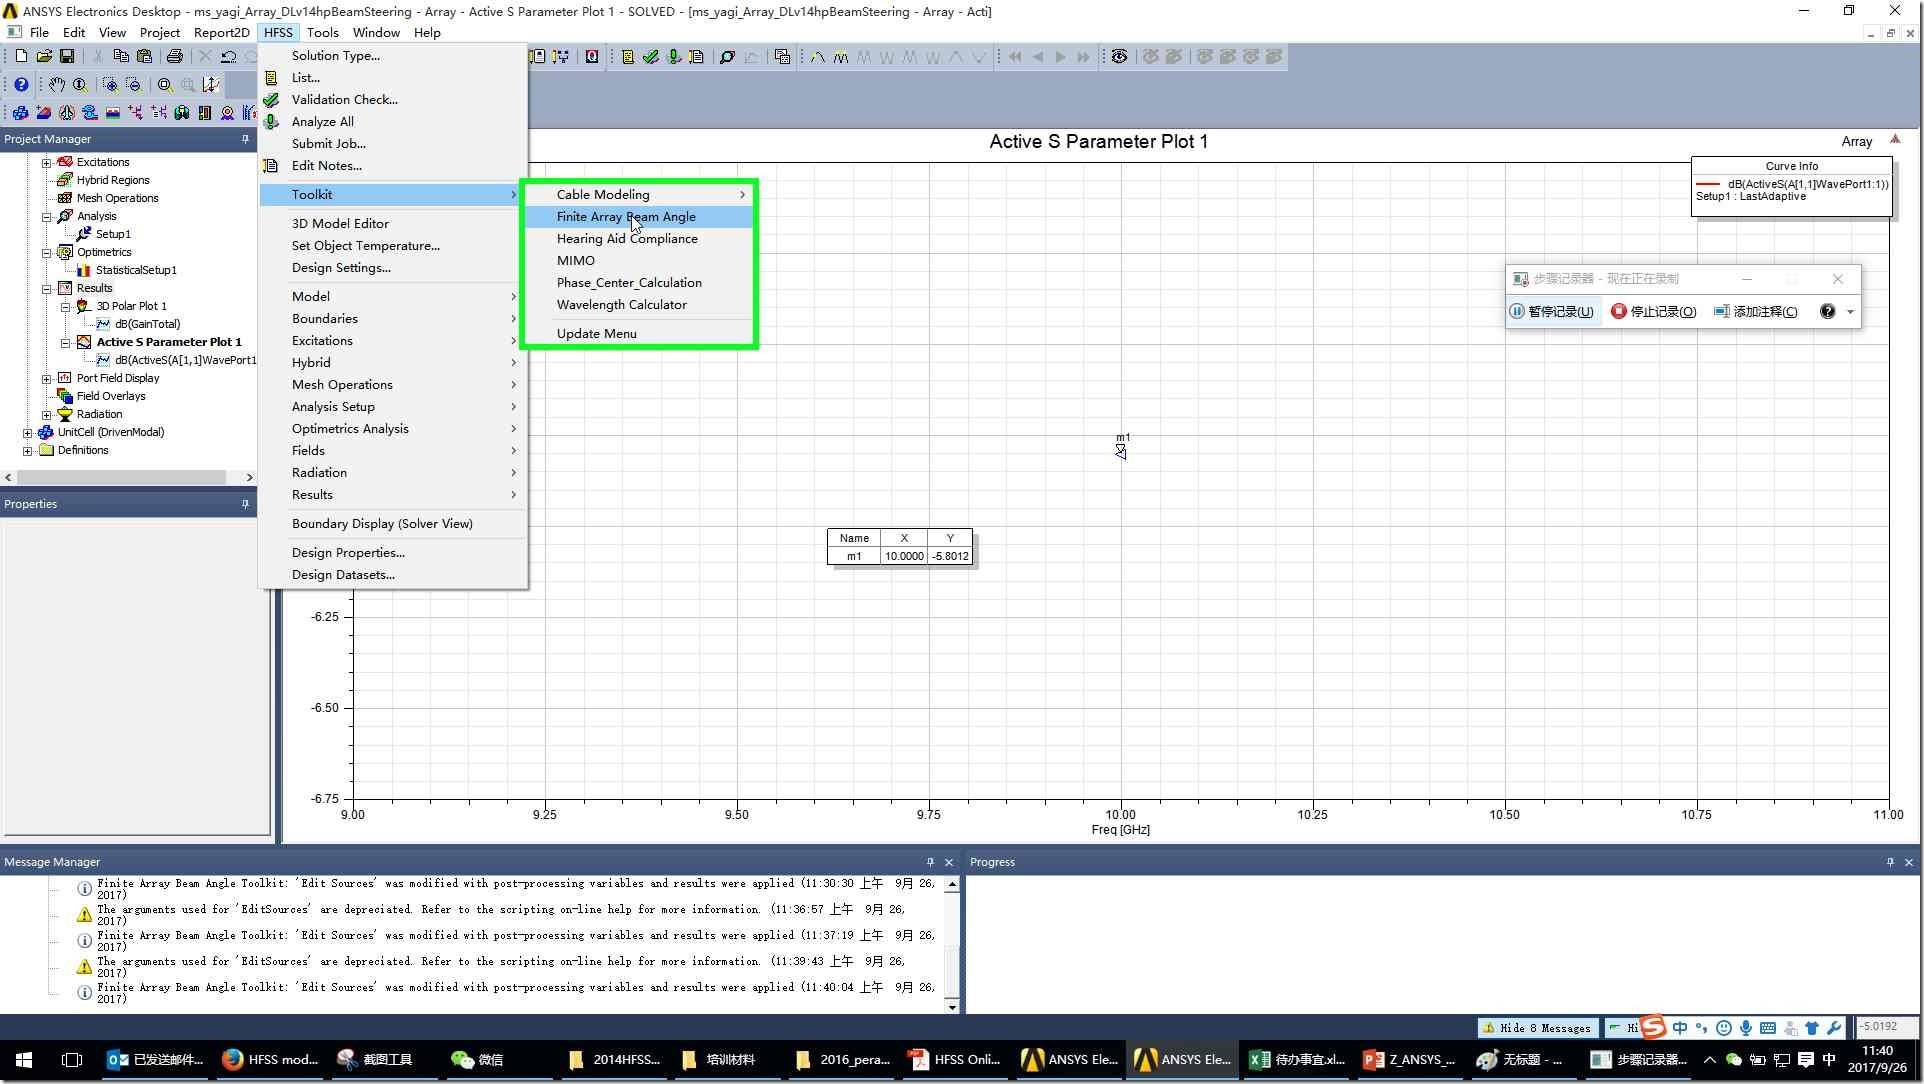
Task: Click the green Validate check toolbar icon
Action: (x=651, y=57)
